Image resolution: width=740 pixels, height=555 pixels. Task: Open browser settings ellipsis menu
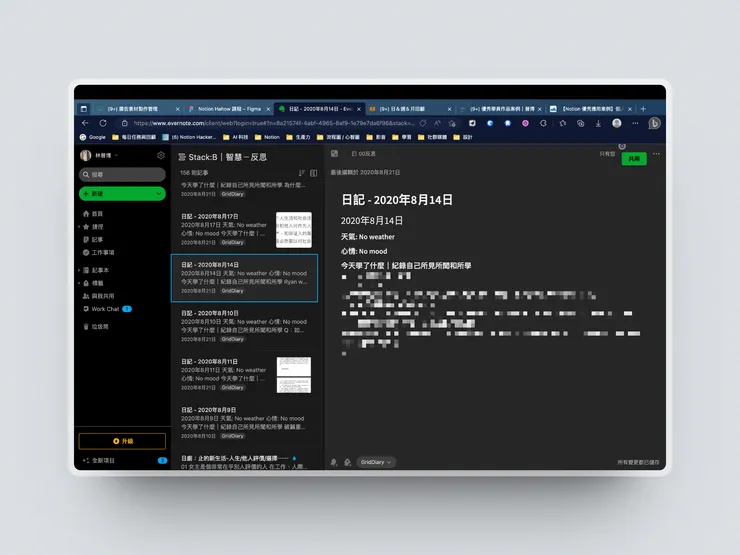[x=635, y=123]
